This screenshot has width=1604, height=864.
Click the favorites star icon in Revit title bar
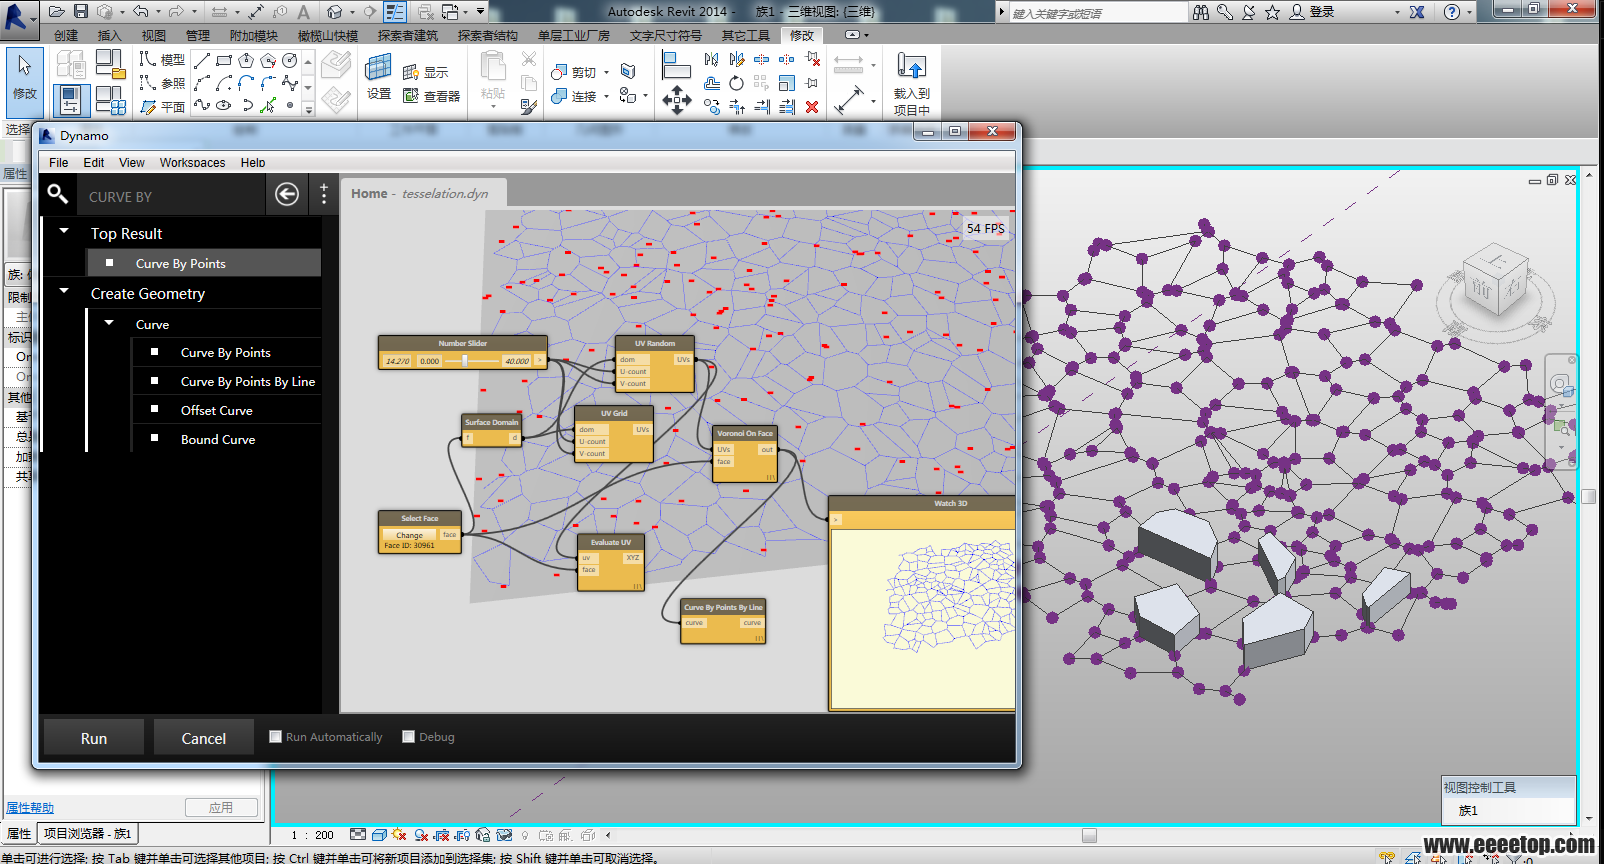(1272, 12)
